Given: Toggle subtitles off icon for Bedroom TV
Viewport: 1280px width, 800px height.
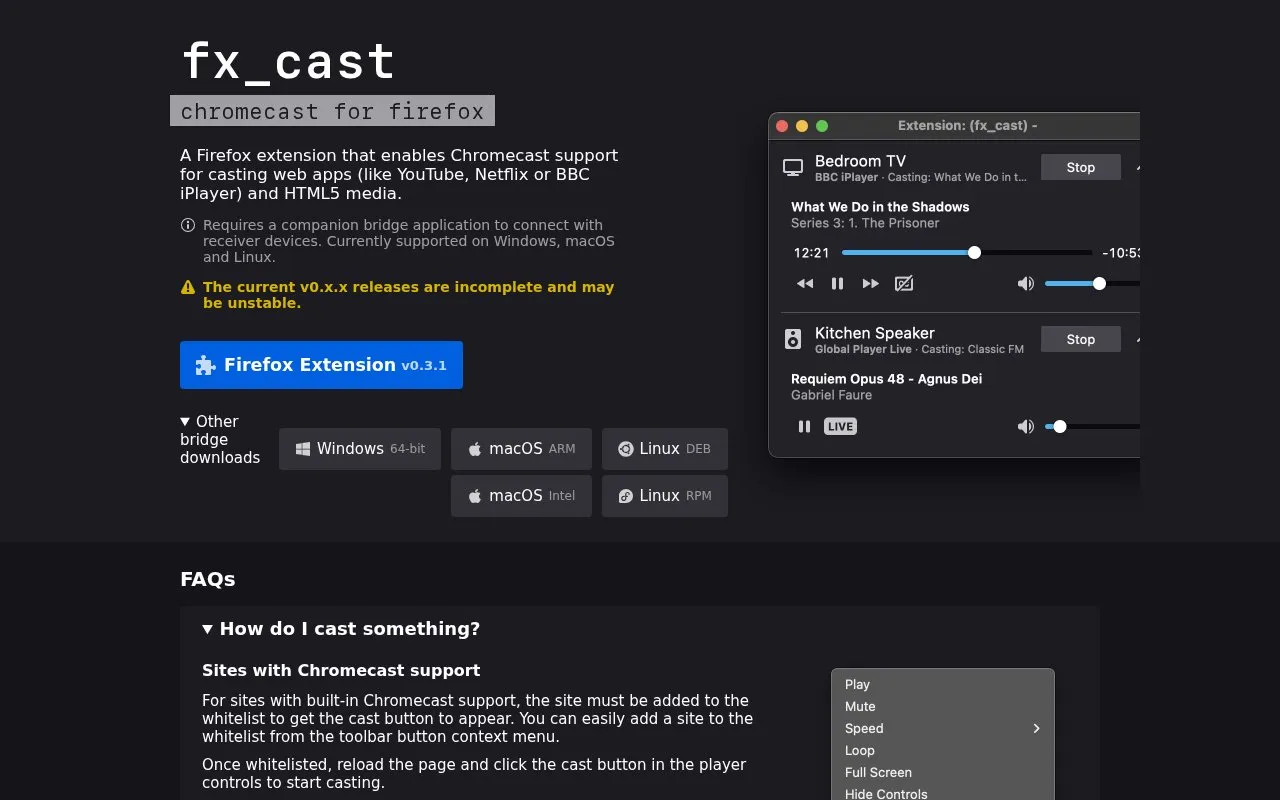Looking at the screenshot, I should tap(904, 284).
